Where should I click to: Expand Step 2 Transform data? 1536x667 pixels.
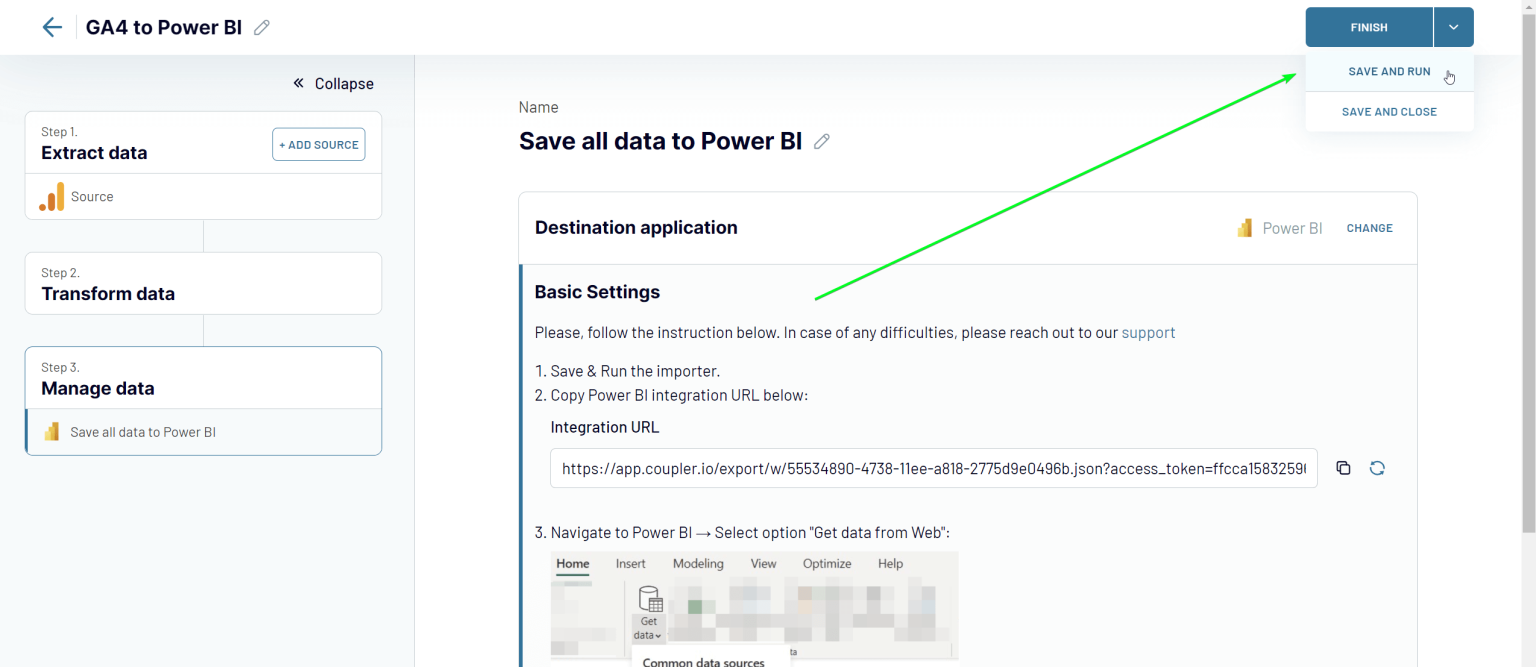pos(203,283)
